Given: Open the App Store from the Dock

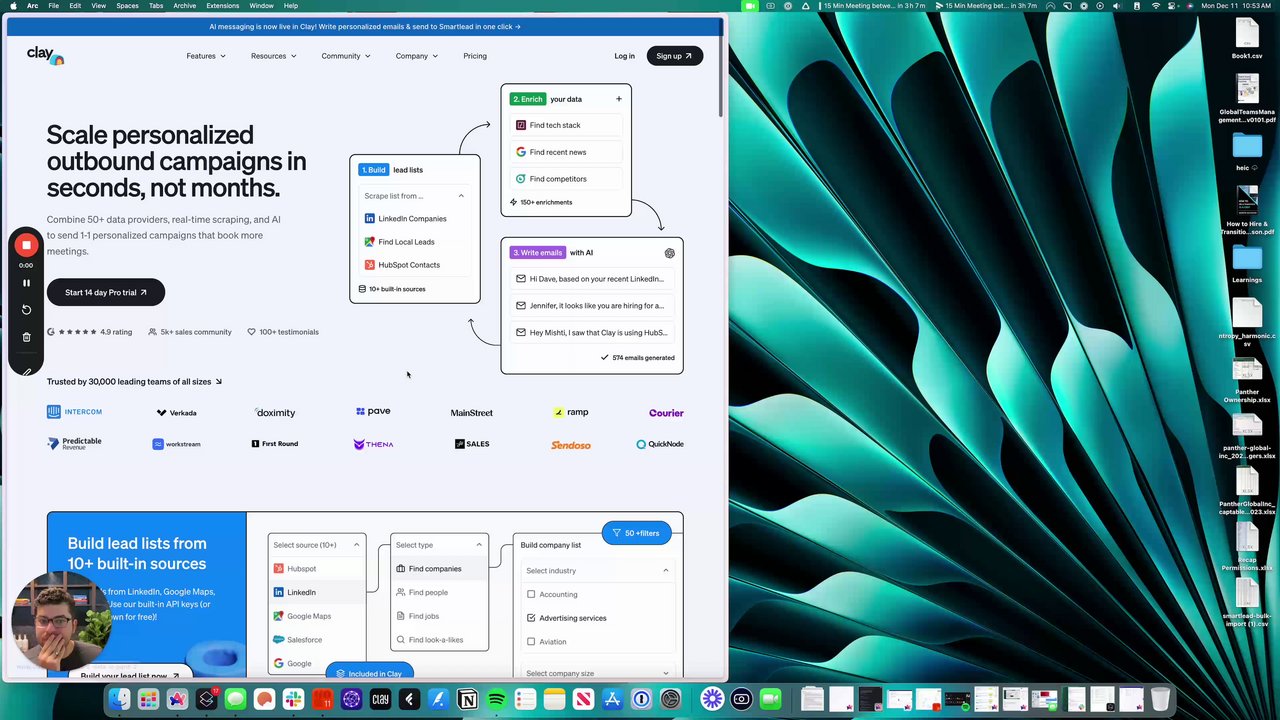Looking at the screenshot, I should [612, 699].
